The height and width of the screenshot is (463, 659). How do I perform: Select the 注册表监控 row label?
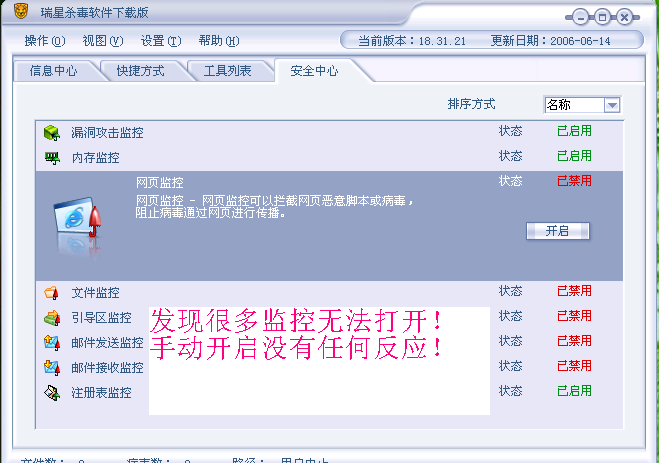[x=101, y=393]
